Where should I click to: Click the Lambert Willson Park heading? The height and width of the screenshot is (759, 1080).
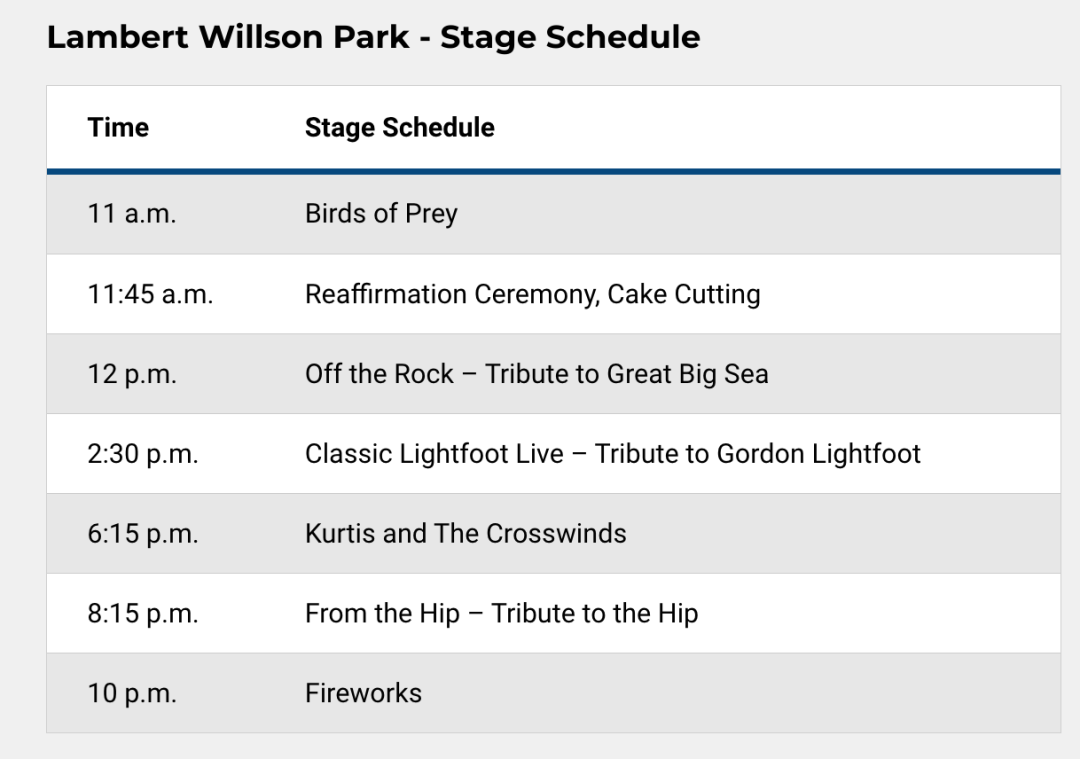click(373, 37)
